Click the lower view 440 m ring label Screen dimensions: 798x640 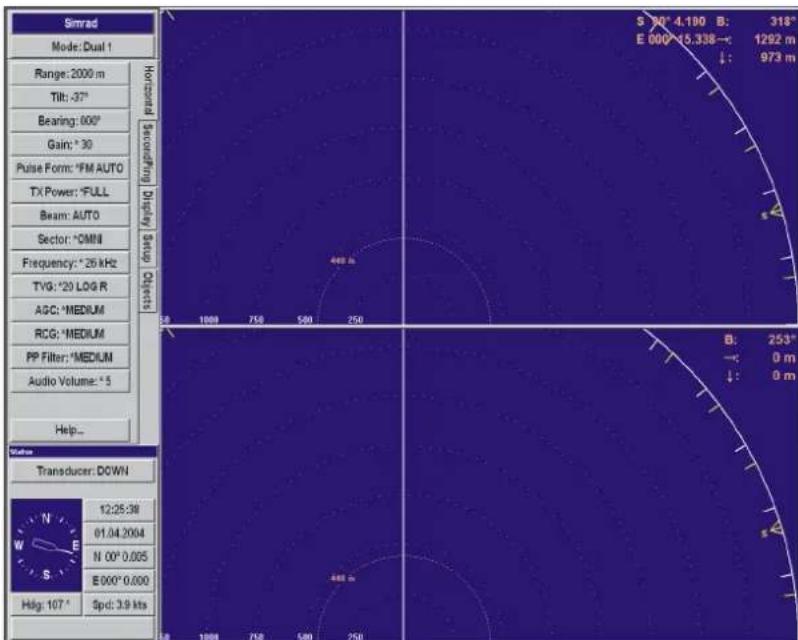[x=343, y=578]
